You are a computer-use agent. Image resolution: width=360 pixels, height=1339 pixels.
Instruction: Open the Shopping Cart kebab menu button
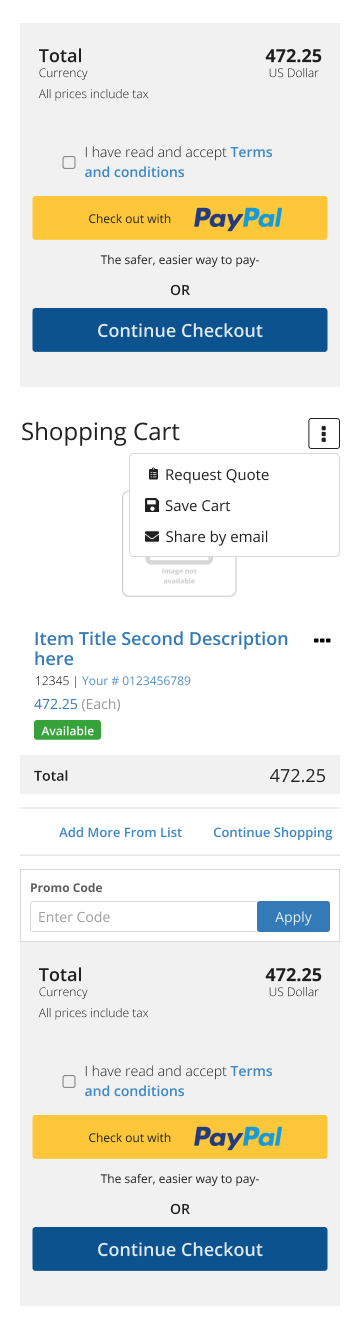coord(324,433)
